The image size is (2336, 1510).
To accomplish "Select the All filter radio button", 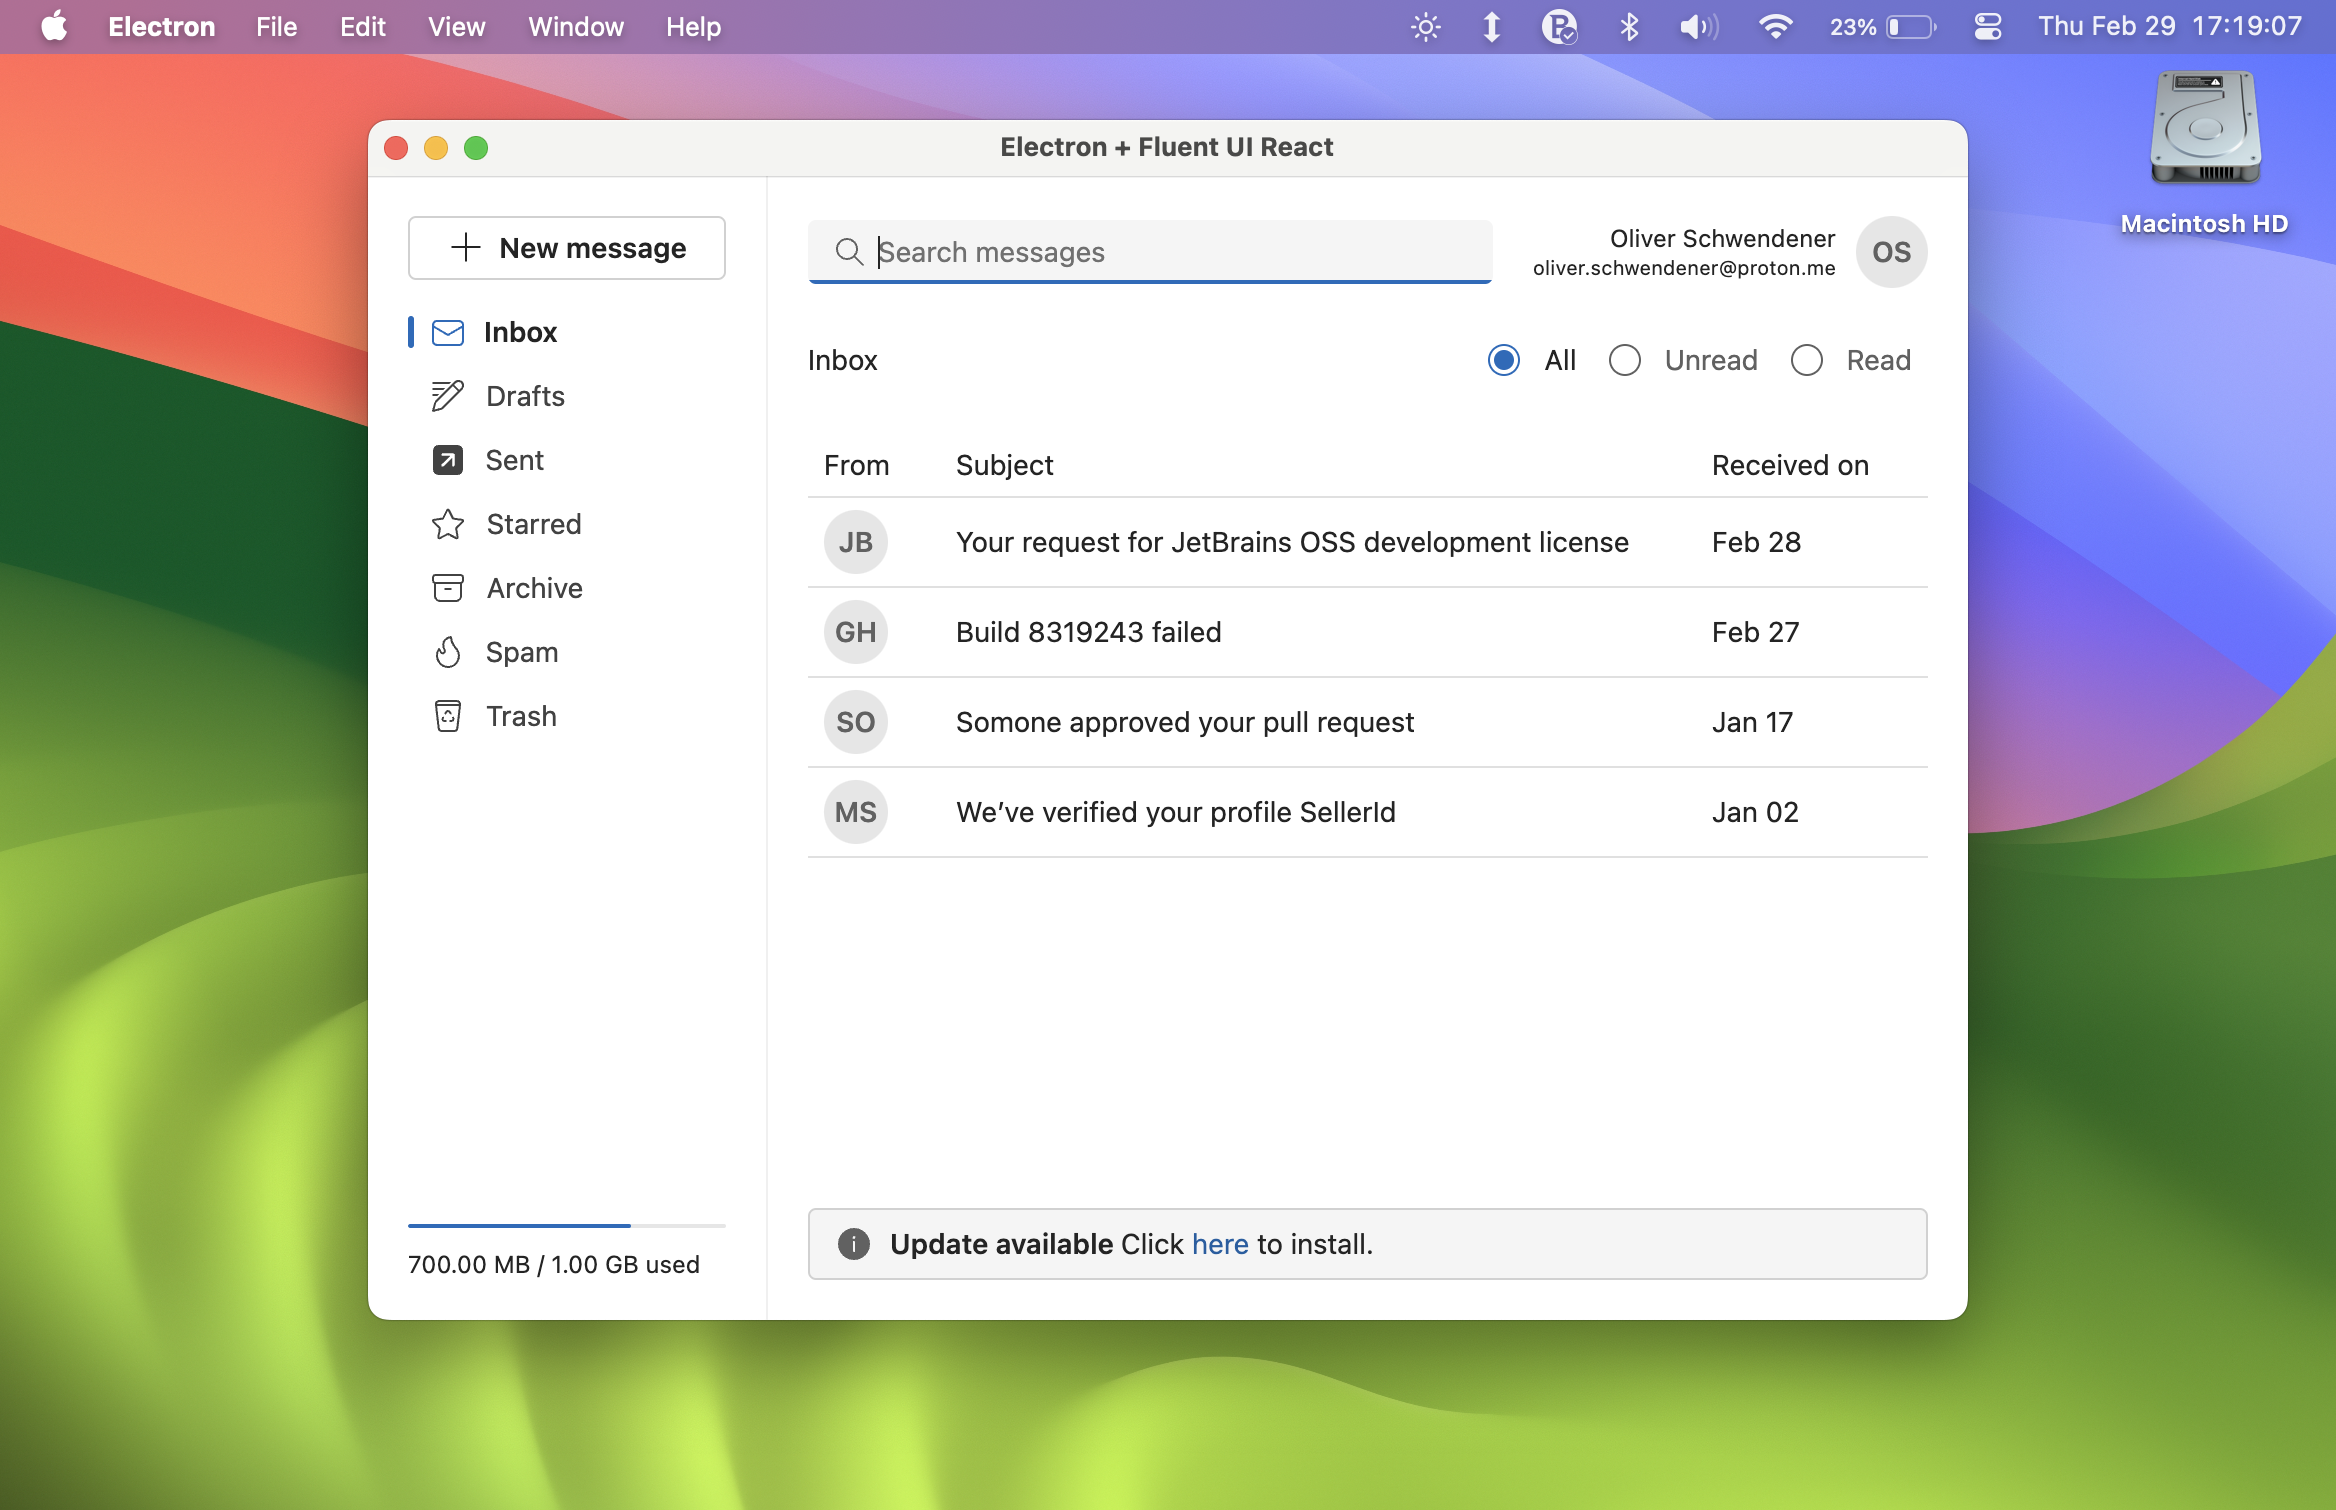I will (1503, 360).
